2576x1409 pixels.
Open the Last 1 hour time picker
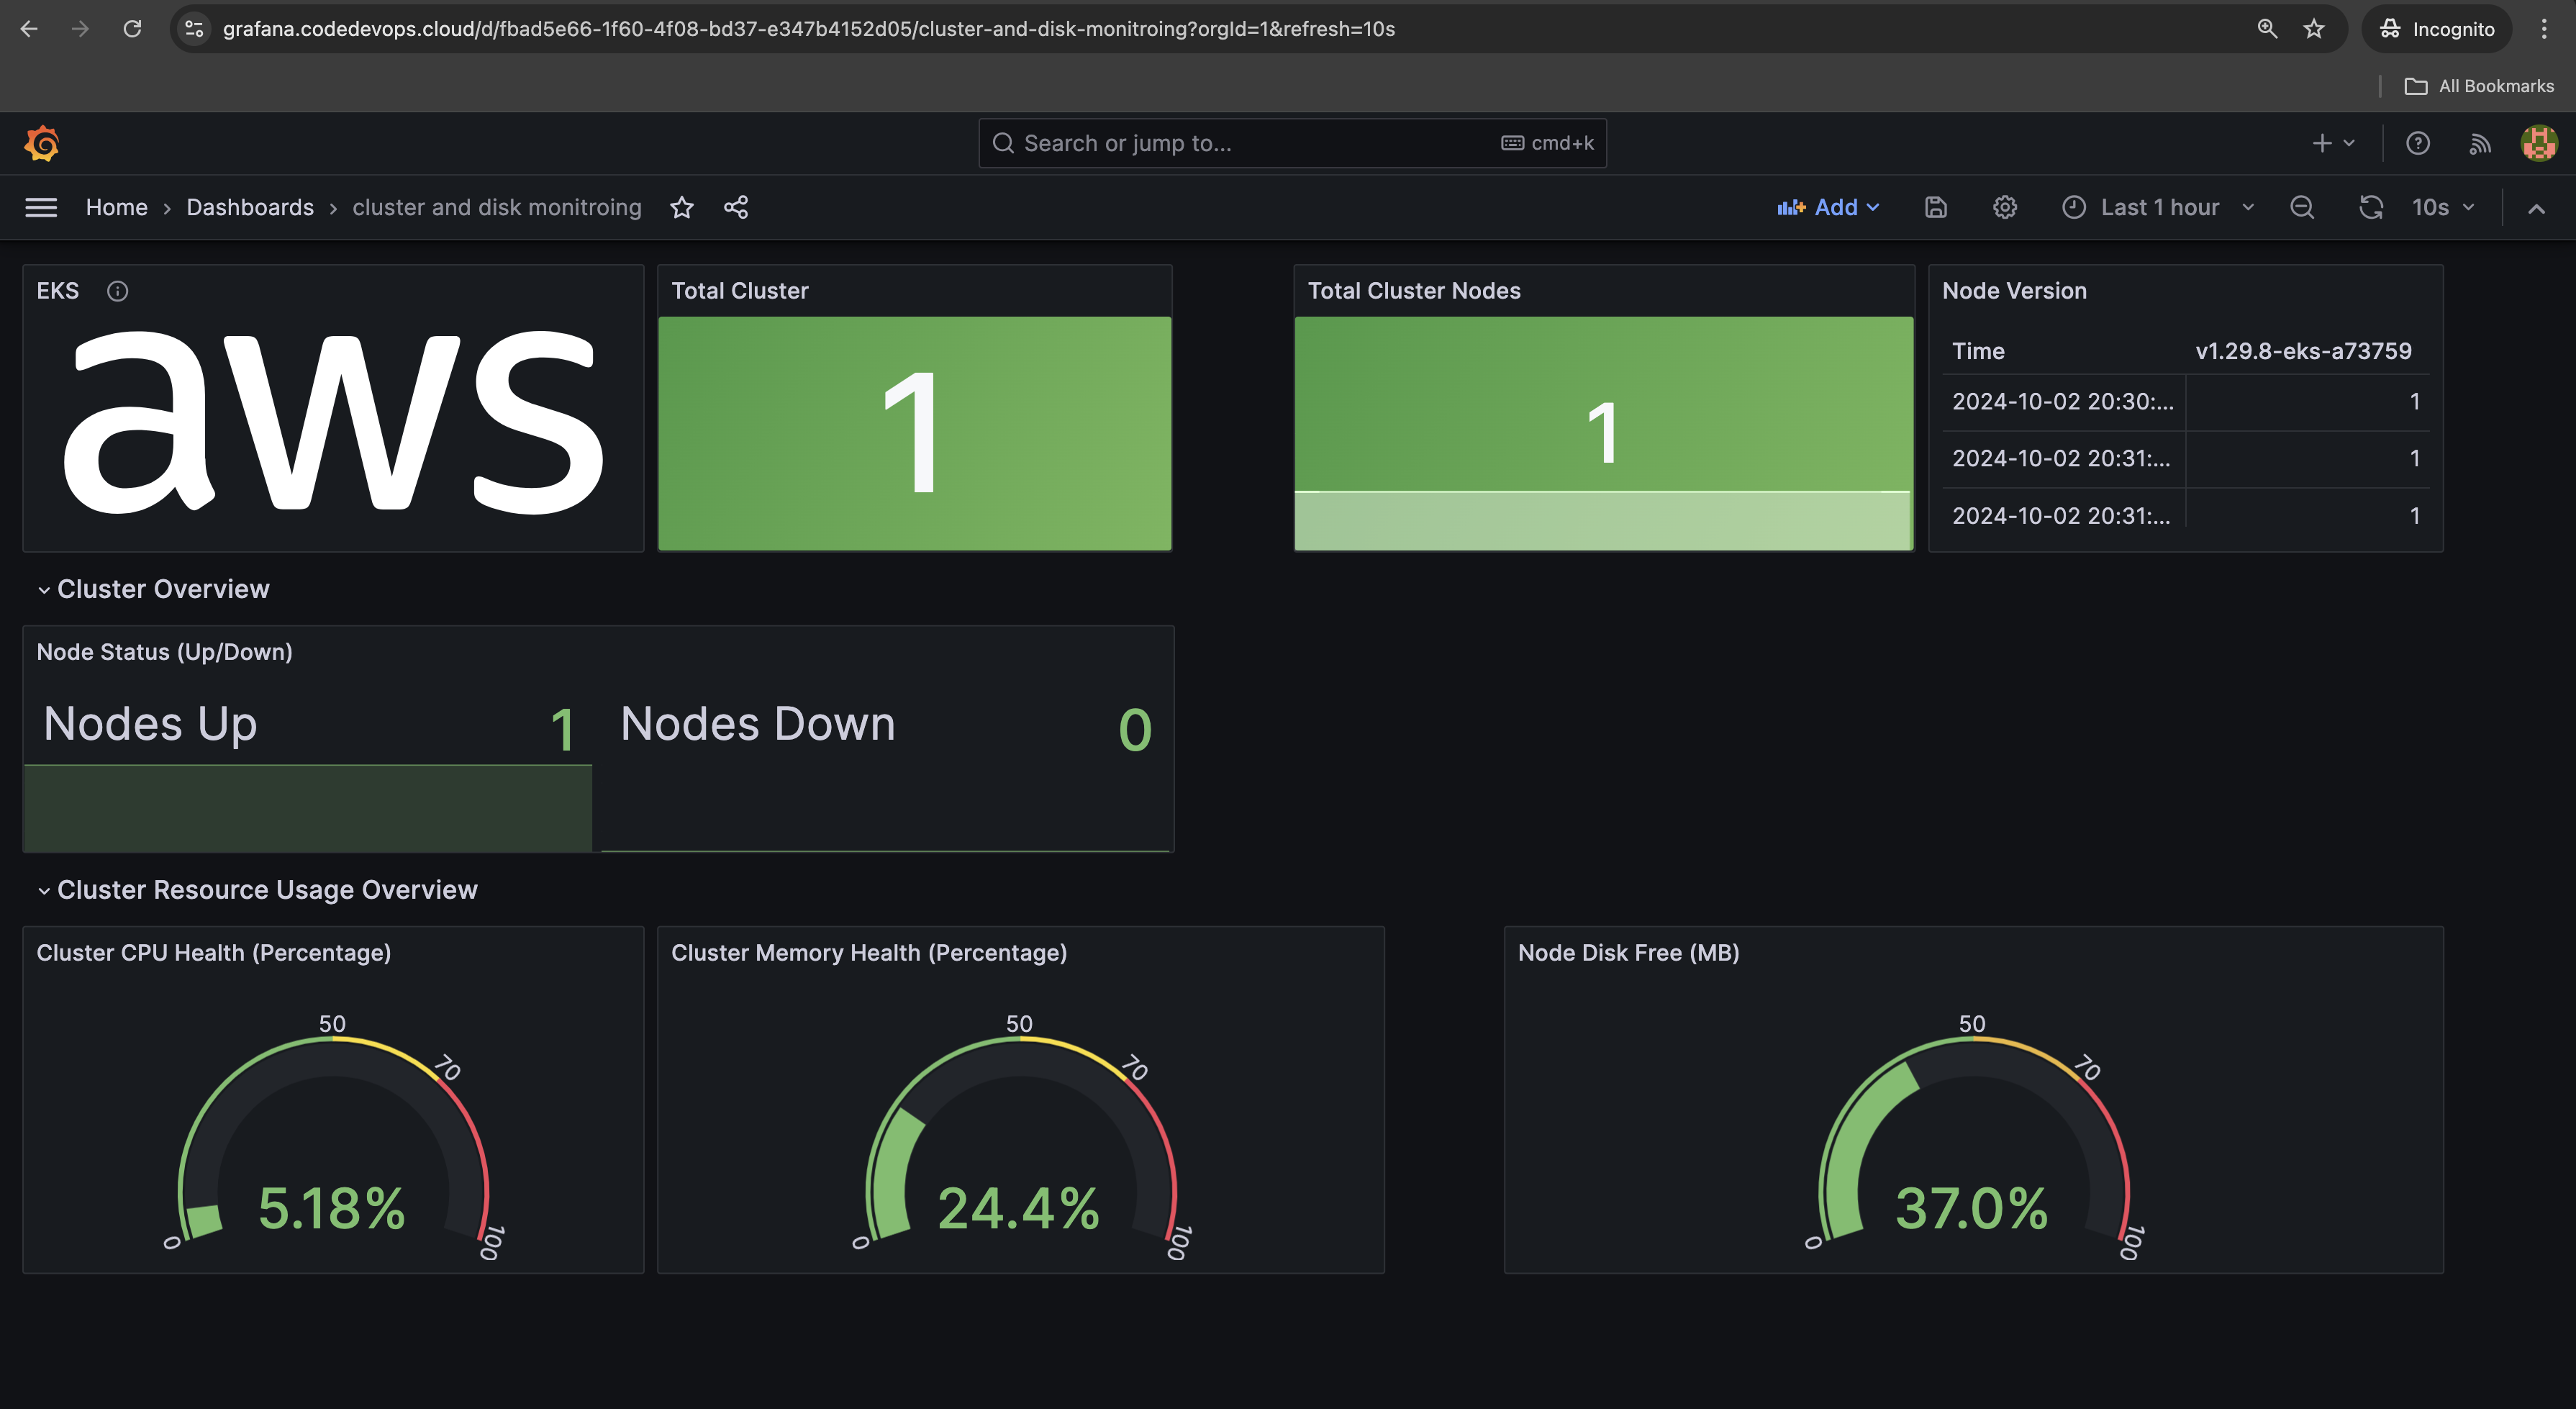(x=2159, y=207)
